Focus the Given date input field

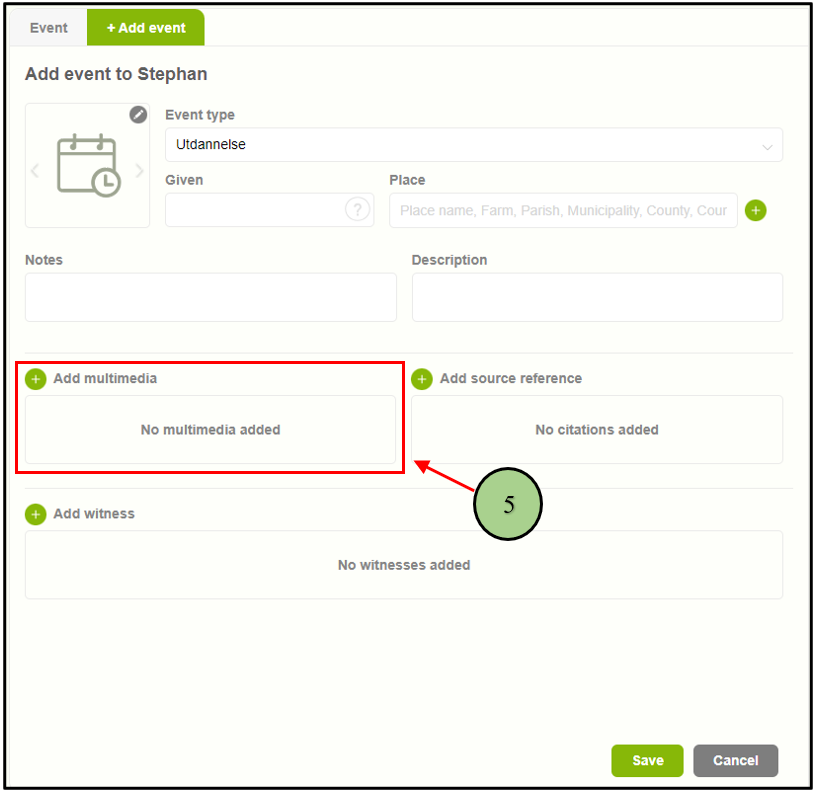point(255,210)
